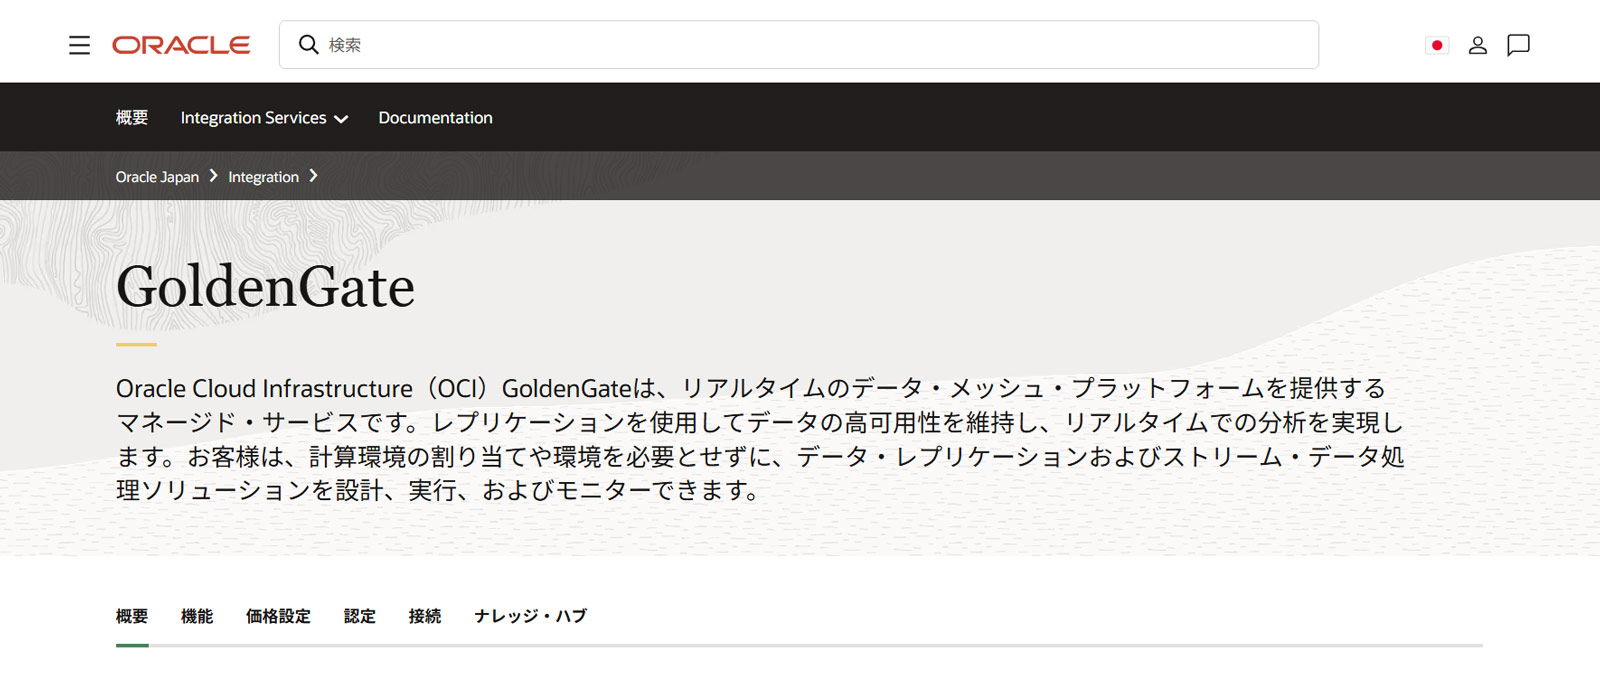Viewport: 1600px width, 684px height.
Task: Switch to the 認定 tab
Action: coord(360,616)
